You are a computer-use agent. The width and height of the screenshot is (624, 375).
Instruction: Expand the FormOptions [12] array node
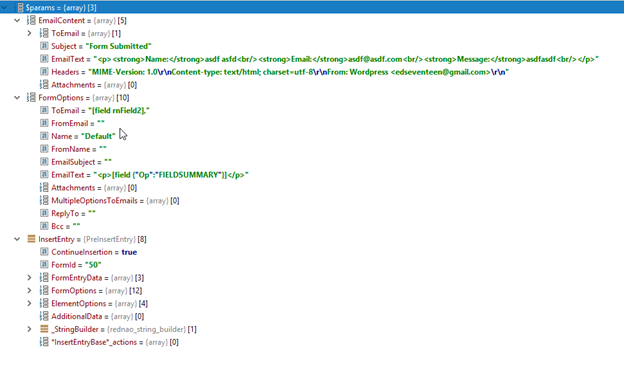tap(29, 291)
